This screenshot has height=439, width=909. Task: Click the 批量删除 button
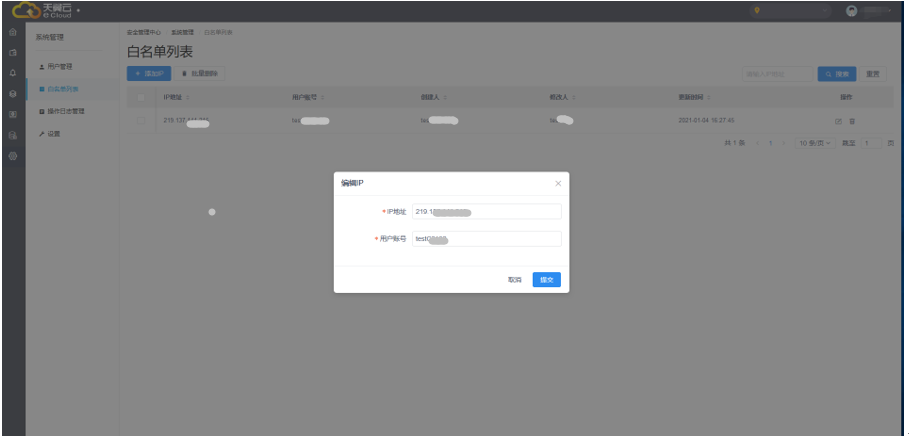point(199,74)
